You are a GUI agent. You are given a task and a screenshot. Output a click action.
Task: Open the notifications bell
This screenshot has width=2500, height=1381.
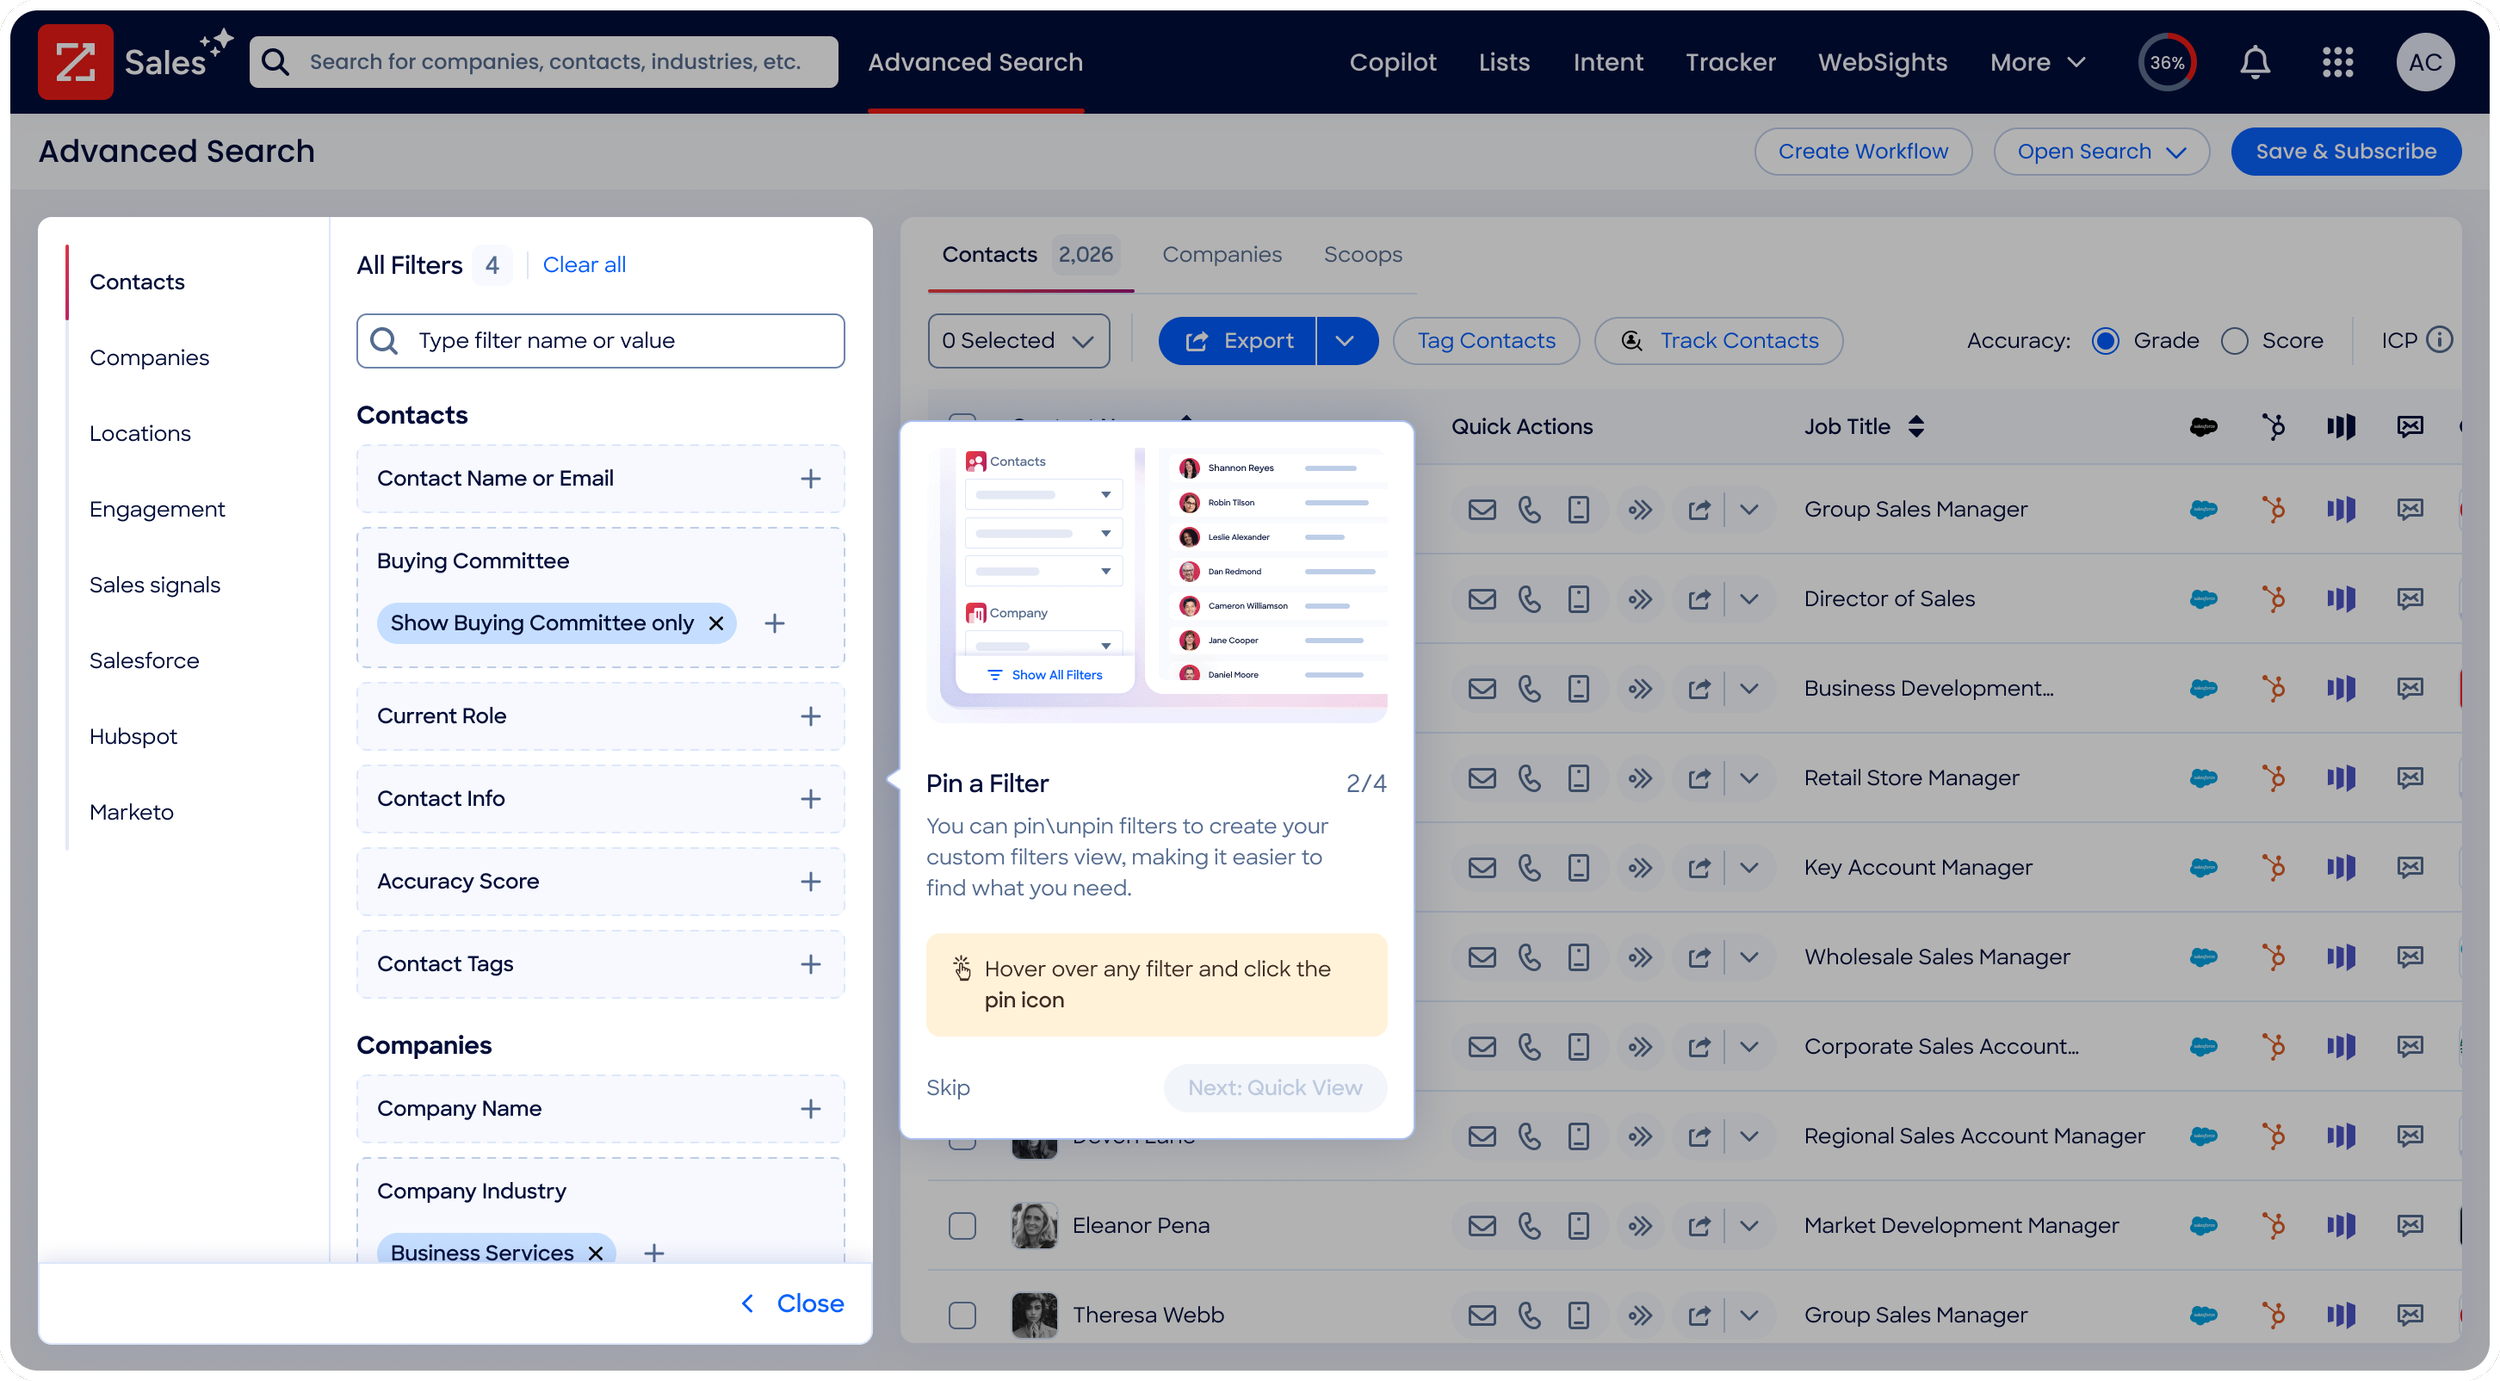pos(2254,63)
